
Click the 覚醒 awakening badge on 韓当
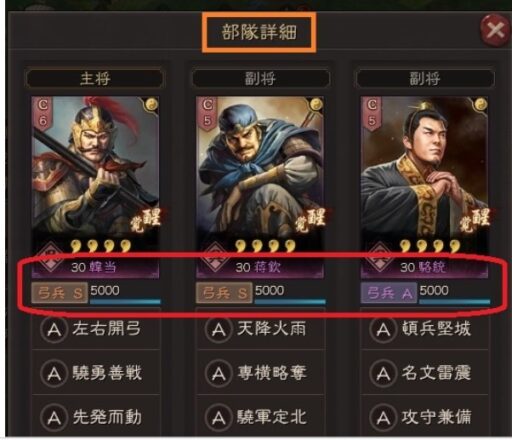(145, 219)
